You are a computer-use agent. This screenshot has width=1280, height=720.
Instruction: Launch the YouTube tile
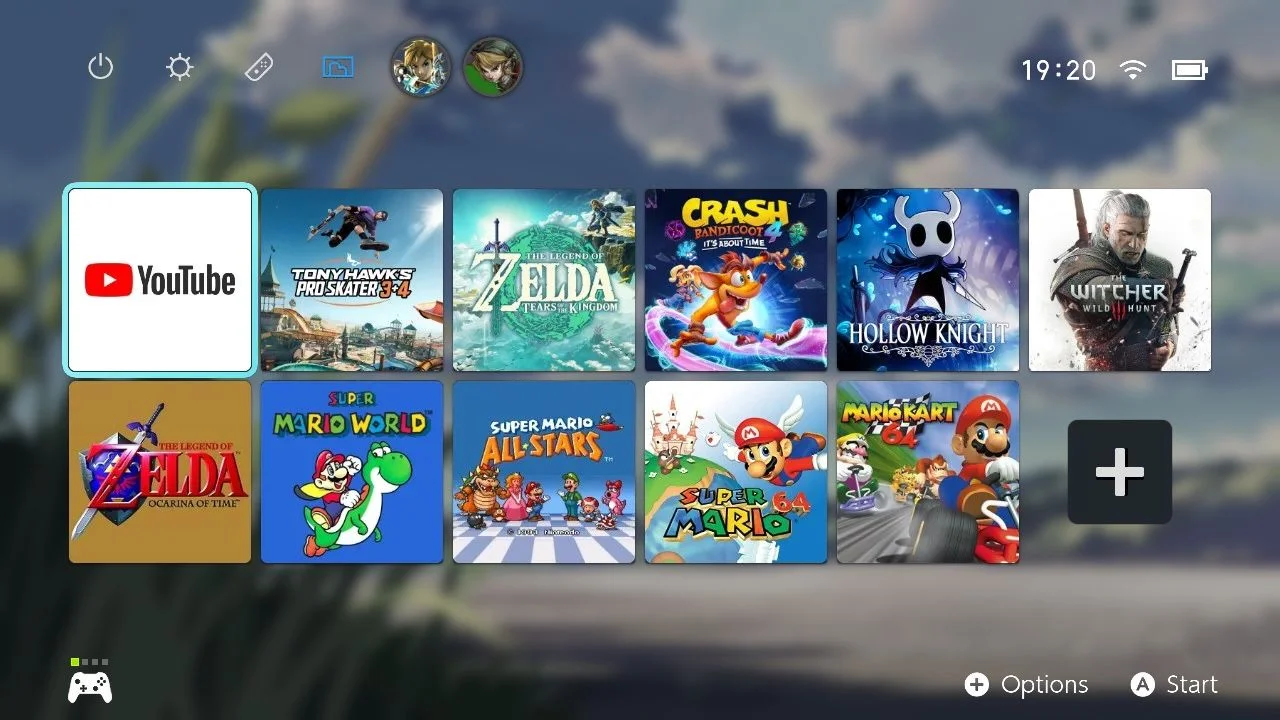pos(160,280)
